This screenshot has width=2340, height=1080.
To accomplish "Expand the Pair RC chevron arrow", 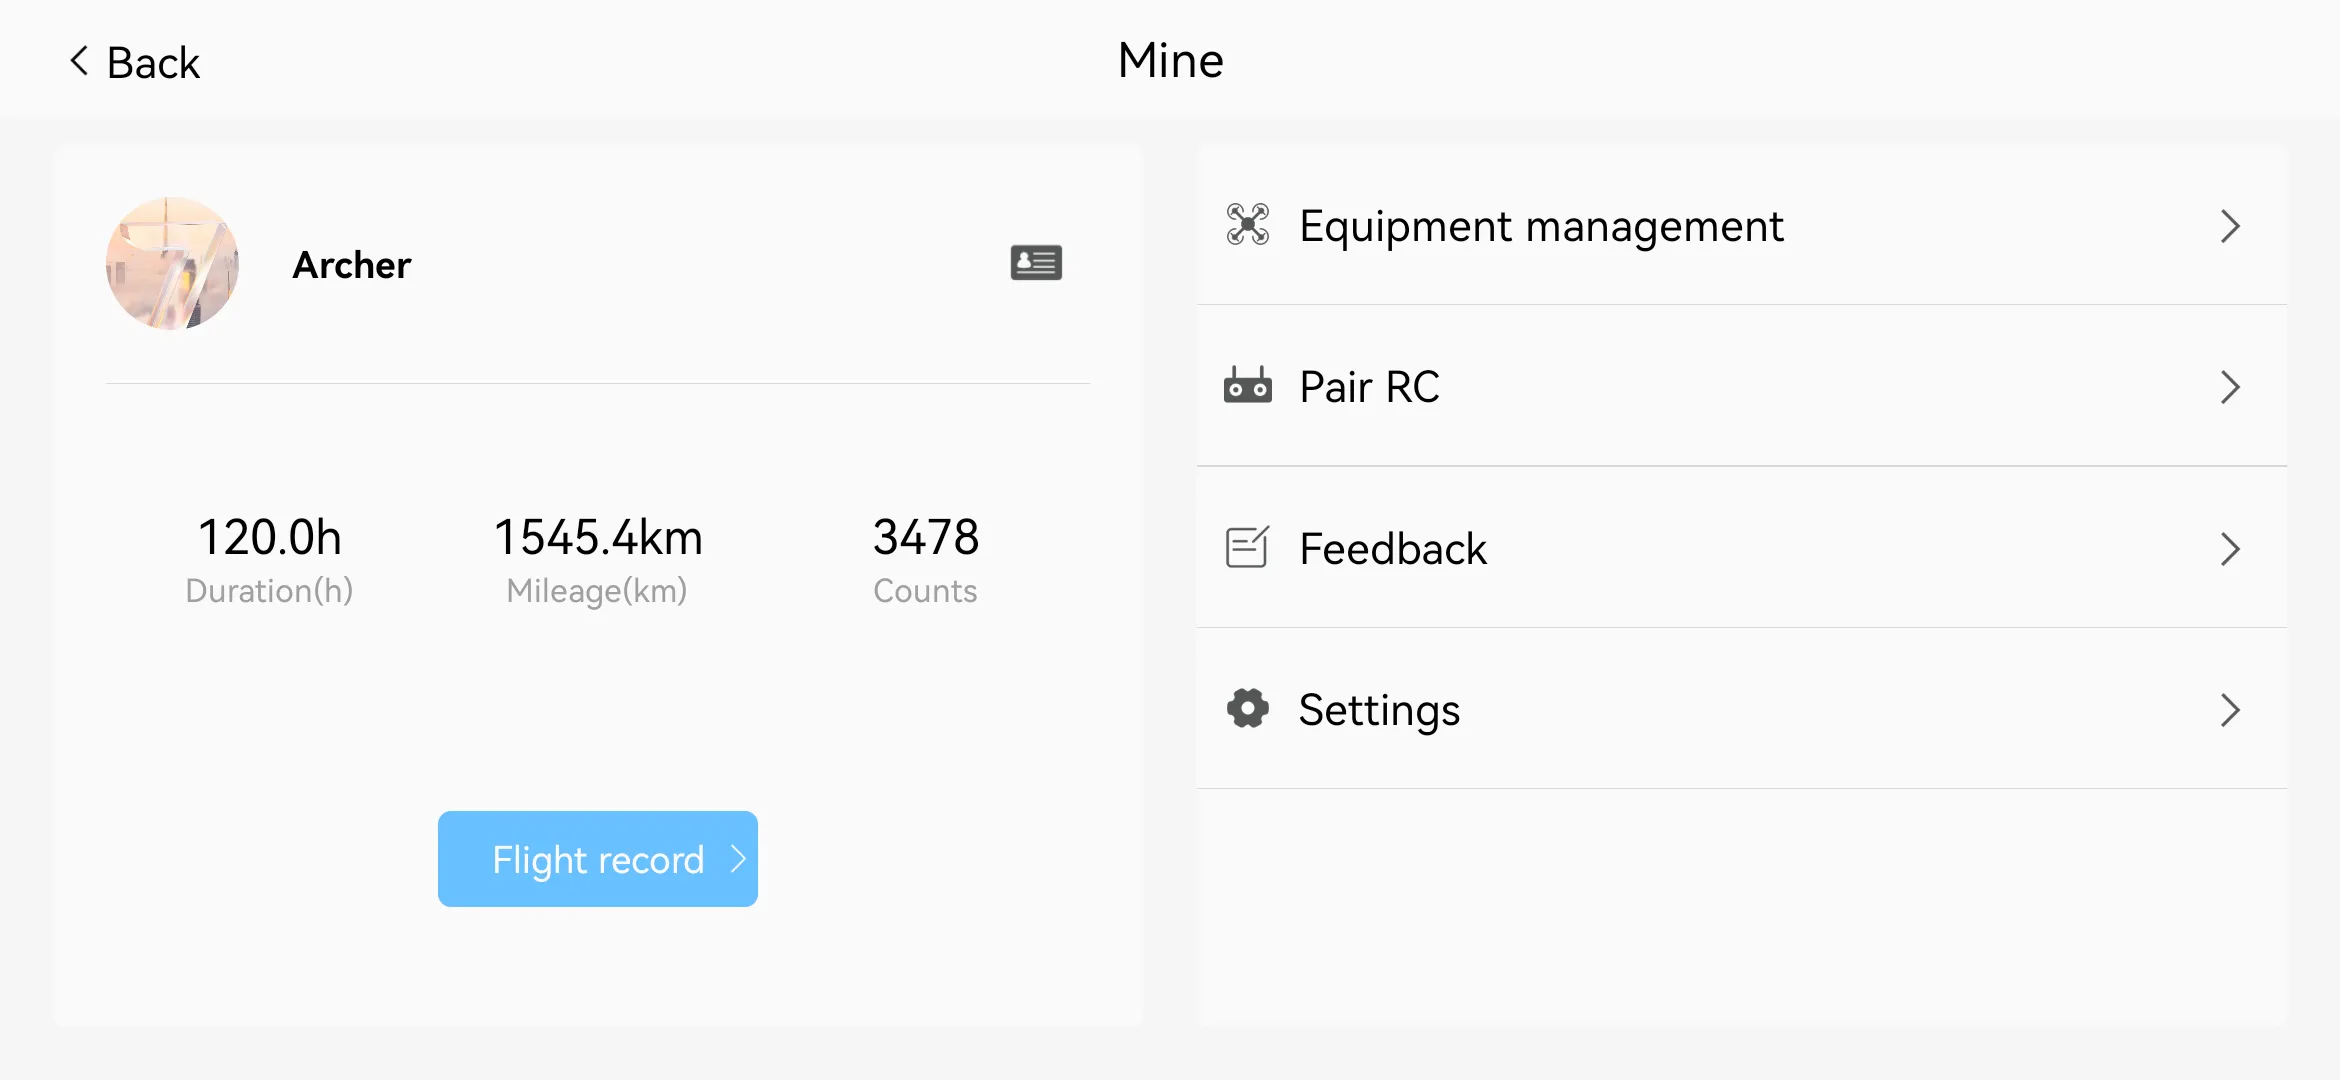I will pos(2230,387).
